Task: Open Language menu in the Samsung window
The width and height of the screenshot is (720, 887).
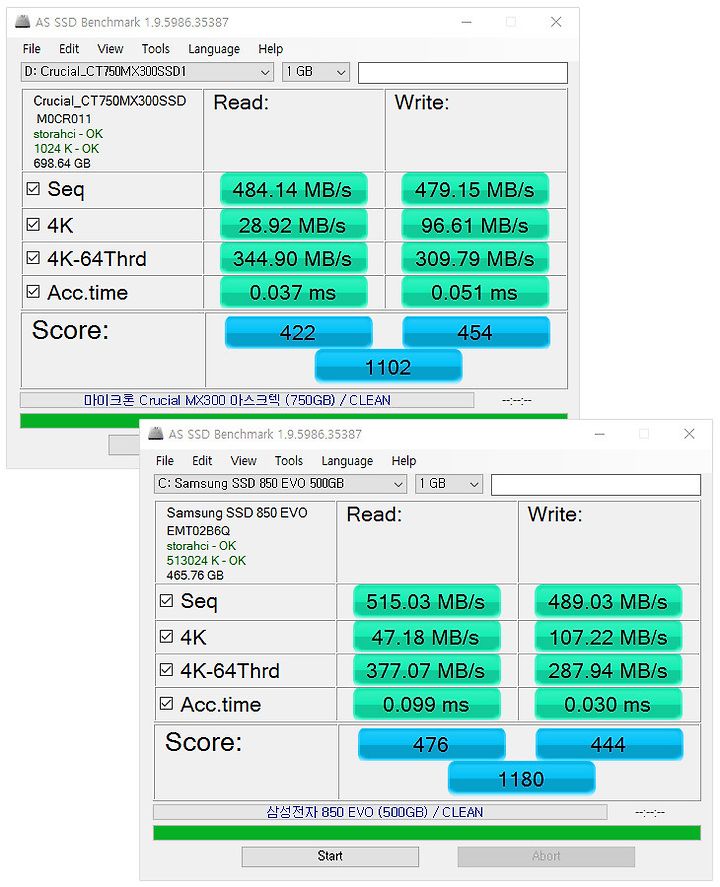Action: click(347, 461)
